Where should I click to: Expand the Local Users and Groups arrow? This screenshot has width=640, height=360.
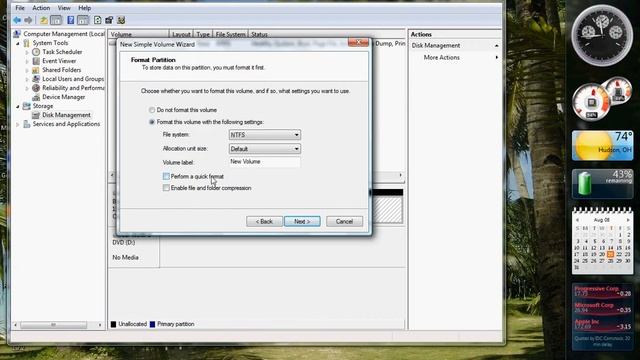pyautogui.click(x=27, y=79)
